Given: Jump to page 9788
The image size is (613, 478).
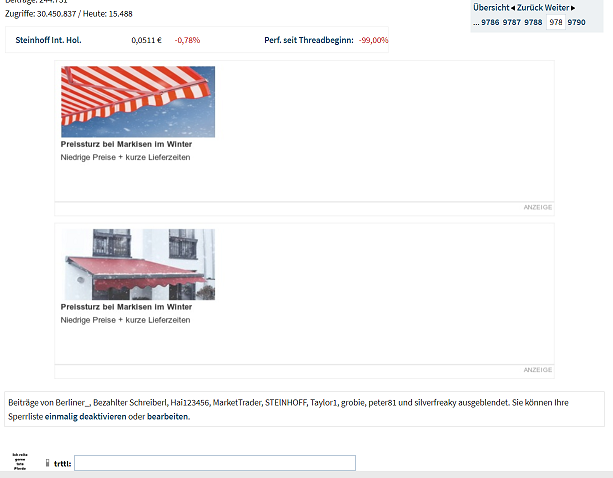Looking at the screenshot, I should [533, 22].
